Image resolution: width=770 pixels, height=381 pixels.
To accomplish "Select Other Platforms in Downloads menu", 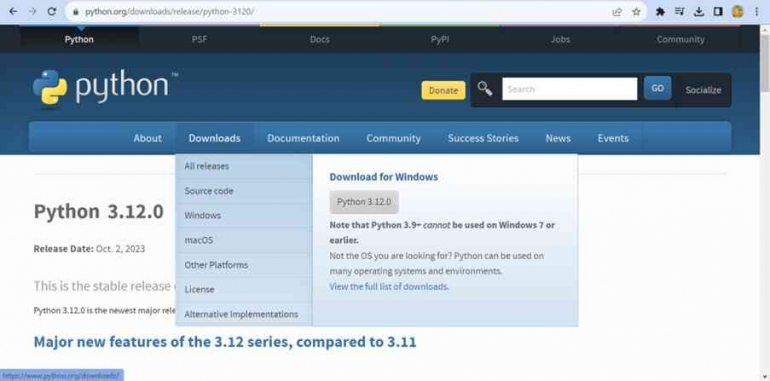I will tap(244, 265).
